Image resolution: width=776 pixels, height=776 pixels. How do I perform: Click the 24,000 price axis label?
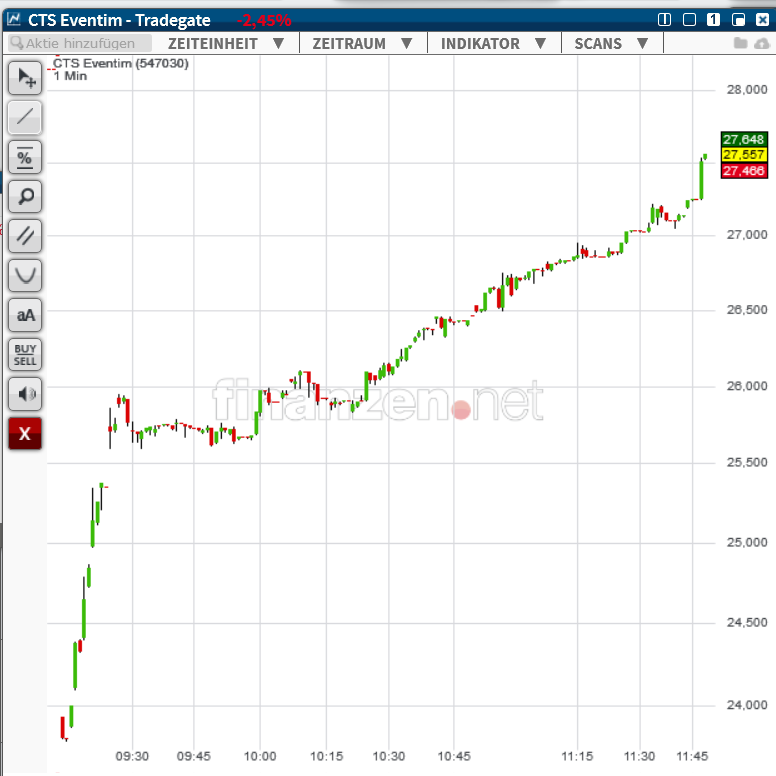pos(747,705)
